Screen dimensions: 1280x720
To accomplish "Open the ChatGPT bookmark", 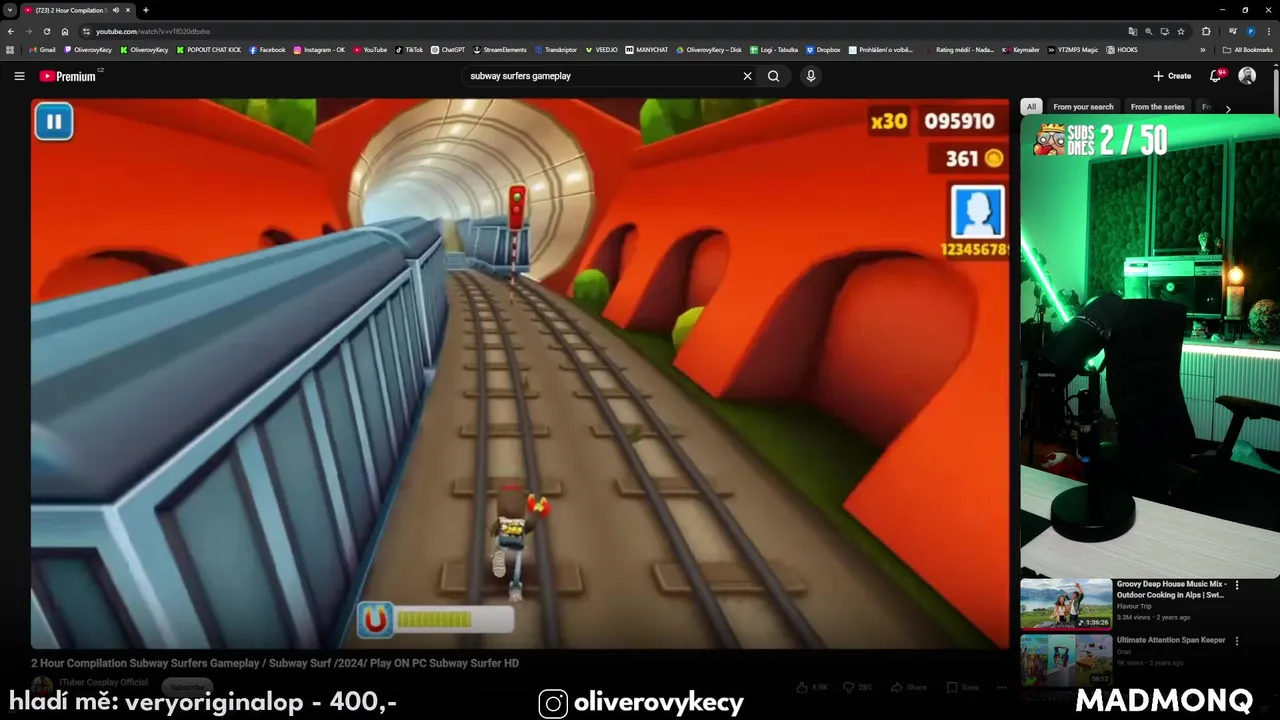I will tap(448, 50).
